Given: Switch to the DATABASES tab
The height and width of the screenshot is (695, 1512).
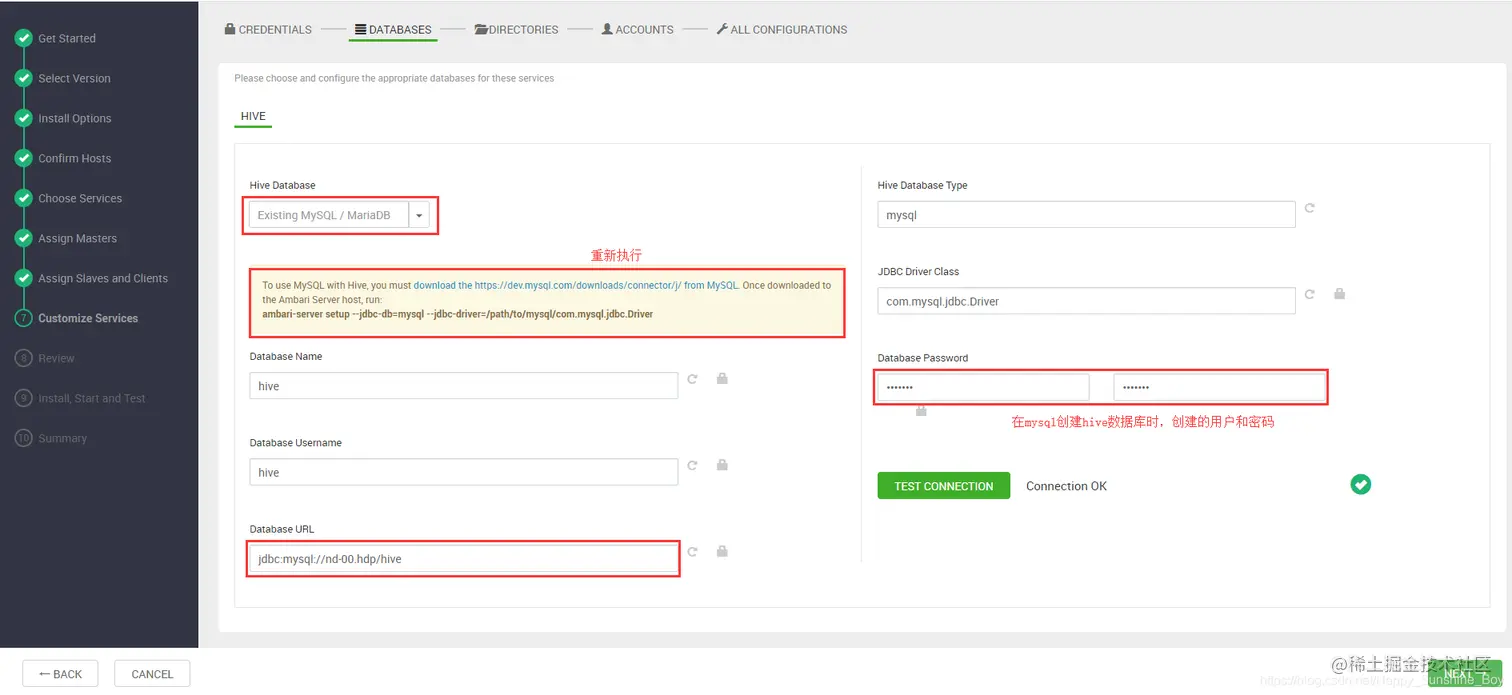Looking at the screenshot, I should [x=393, y=30].
